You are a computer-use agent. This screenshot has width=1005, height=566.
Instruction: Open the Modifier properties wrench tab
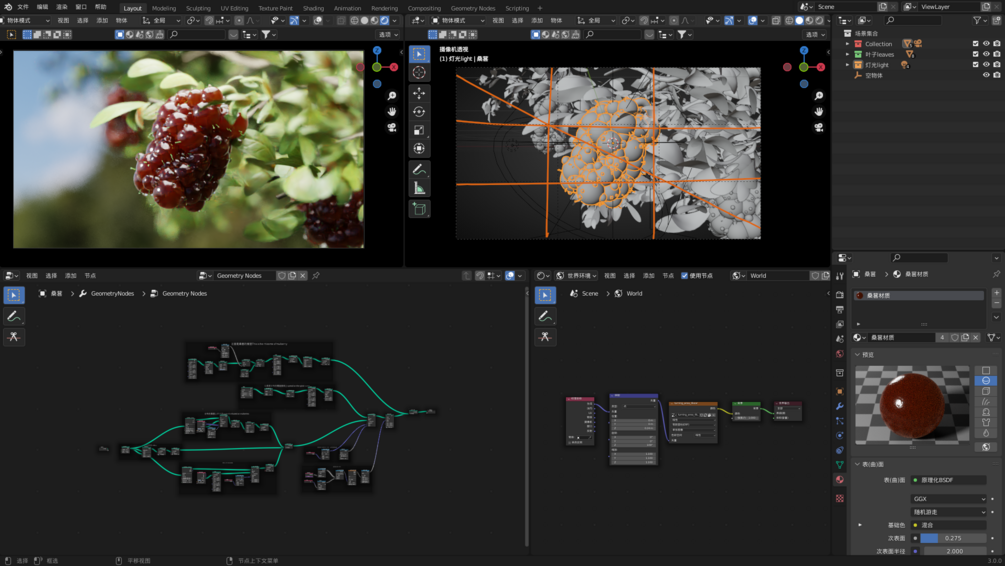click(840, 406)
